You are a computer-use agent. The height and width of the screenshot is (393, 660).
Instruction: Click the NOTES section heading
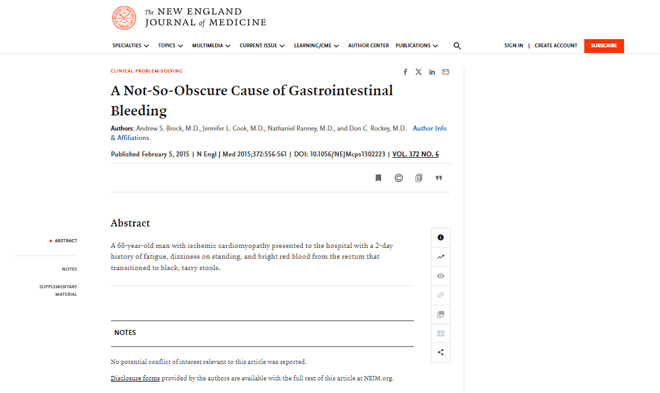pos(125,332)
